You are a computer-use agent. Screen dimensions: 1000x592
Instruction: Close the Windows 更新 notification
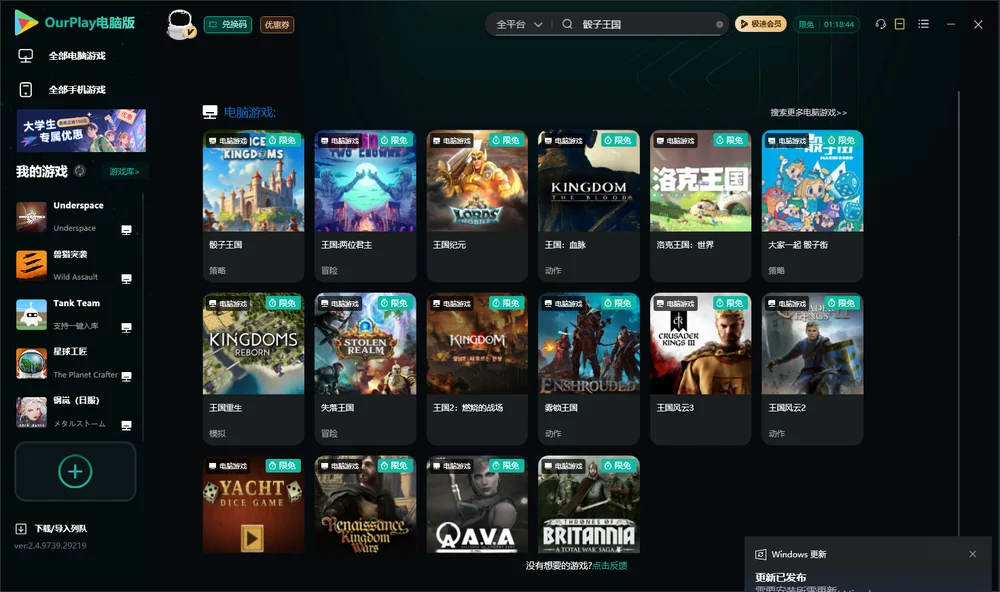tap(973, 554)
